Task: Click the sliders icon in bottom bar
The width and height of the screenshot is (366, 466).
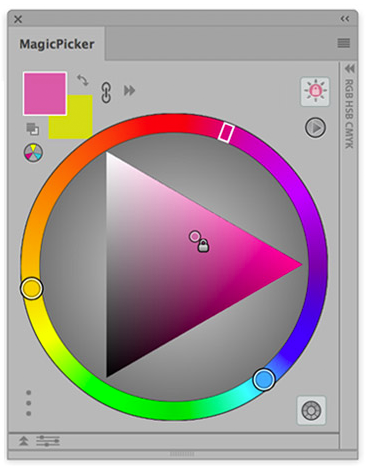Action: [x=48, y=441]
